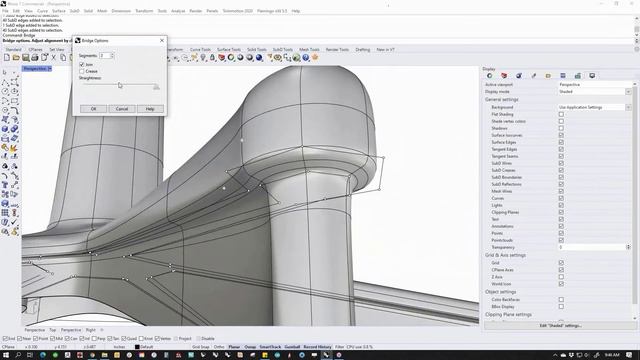Viewport: 640px width, 360px height.
Task: Click the blue question mark Help icon in toolbar
Action: (x=306, y=58)
